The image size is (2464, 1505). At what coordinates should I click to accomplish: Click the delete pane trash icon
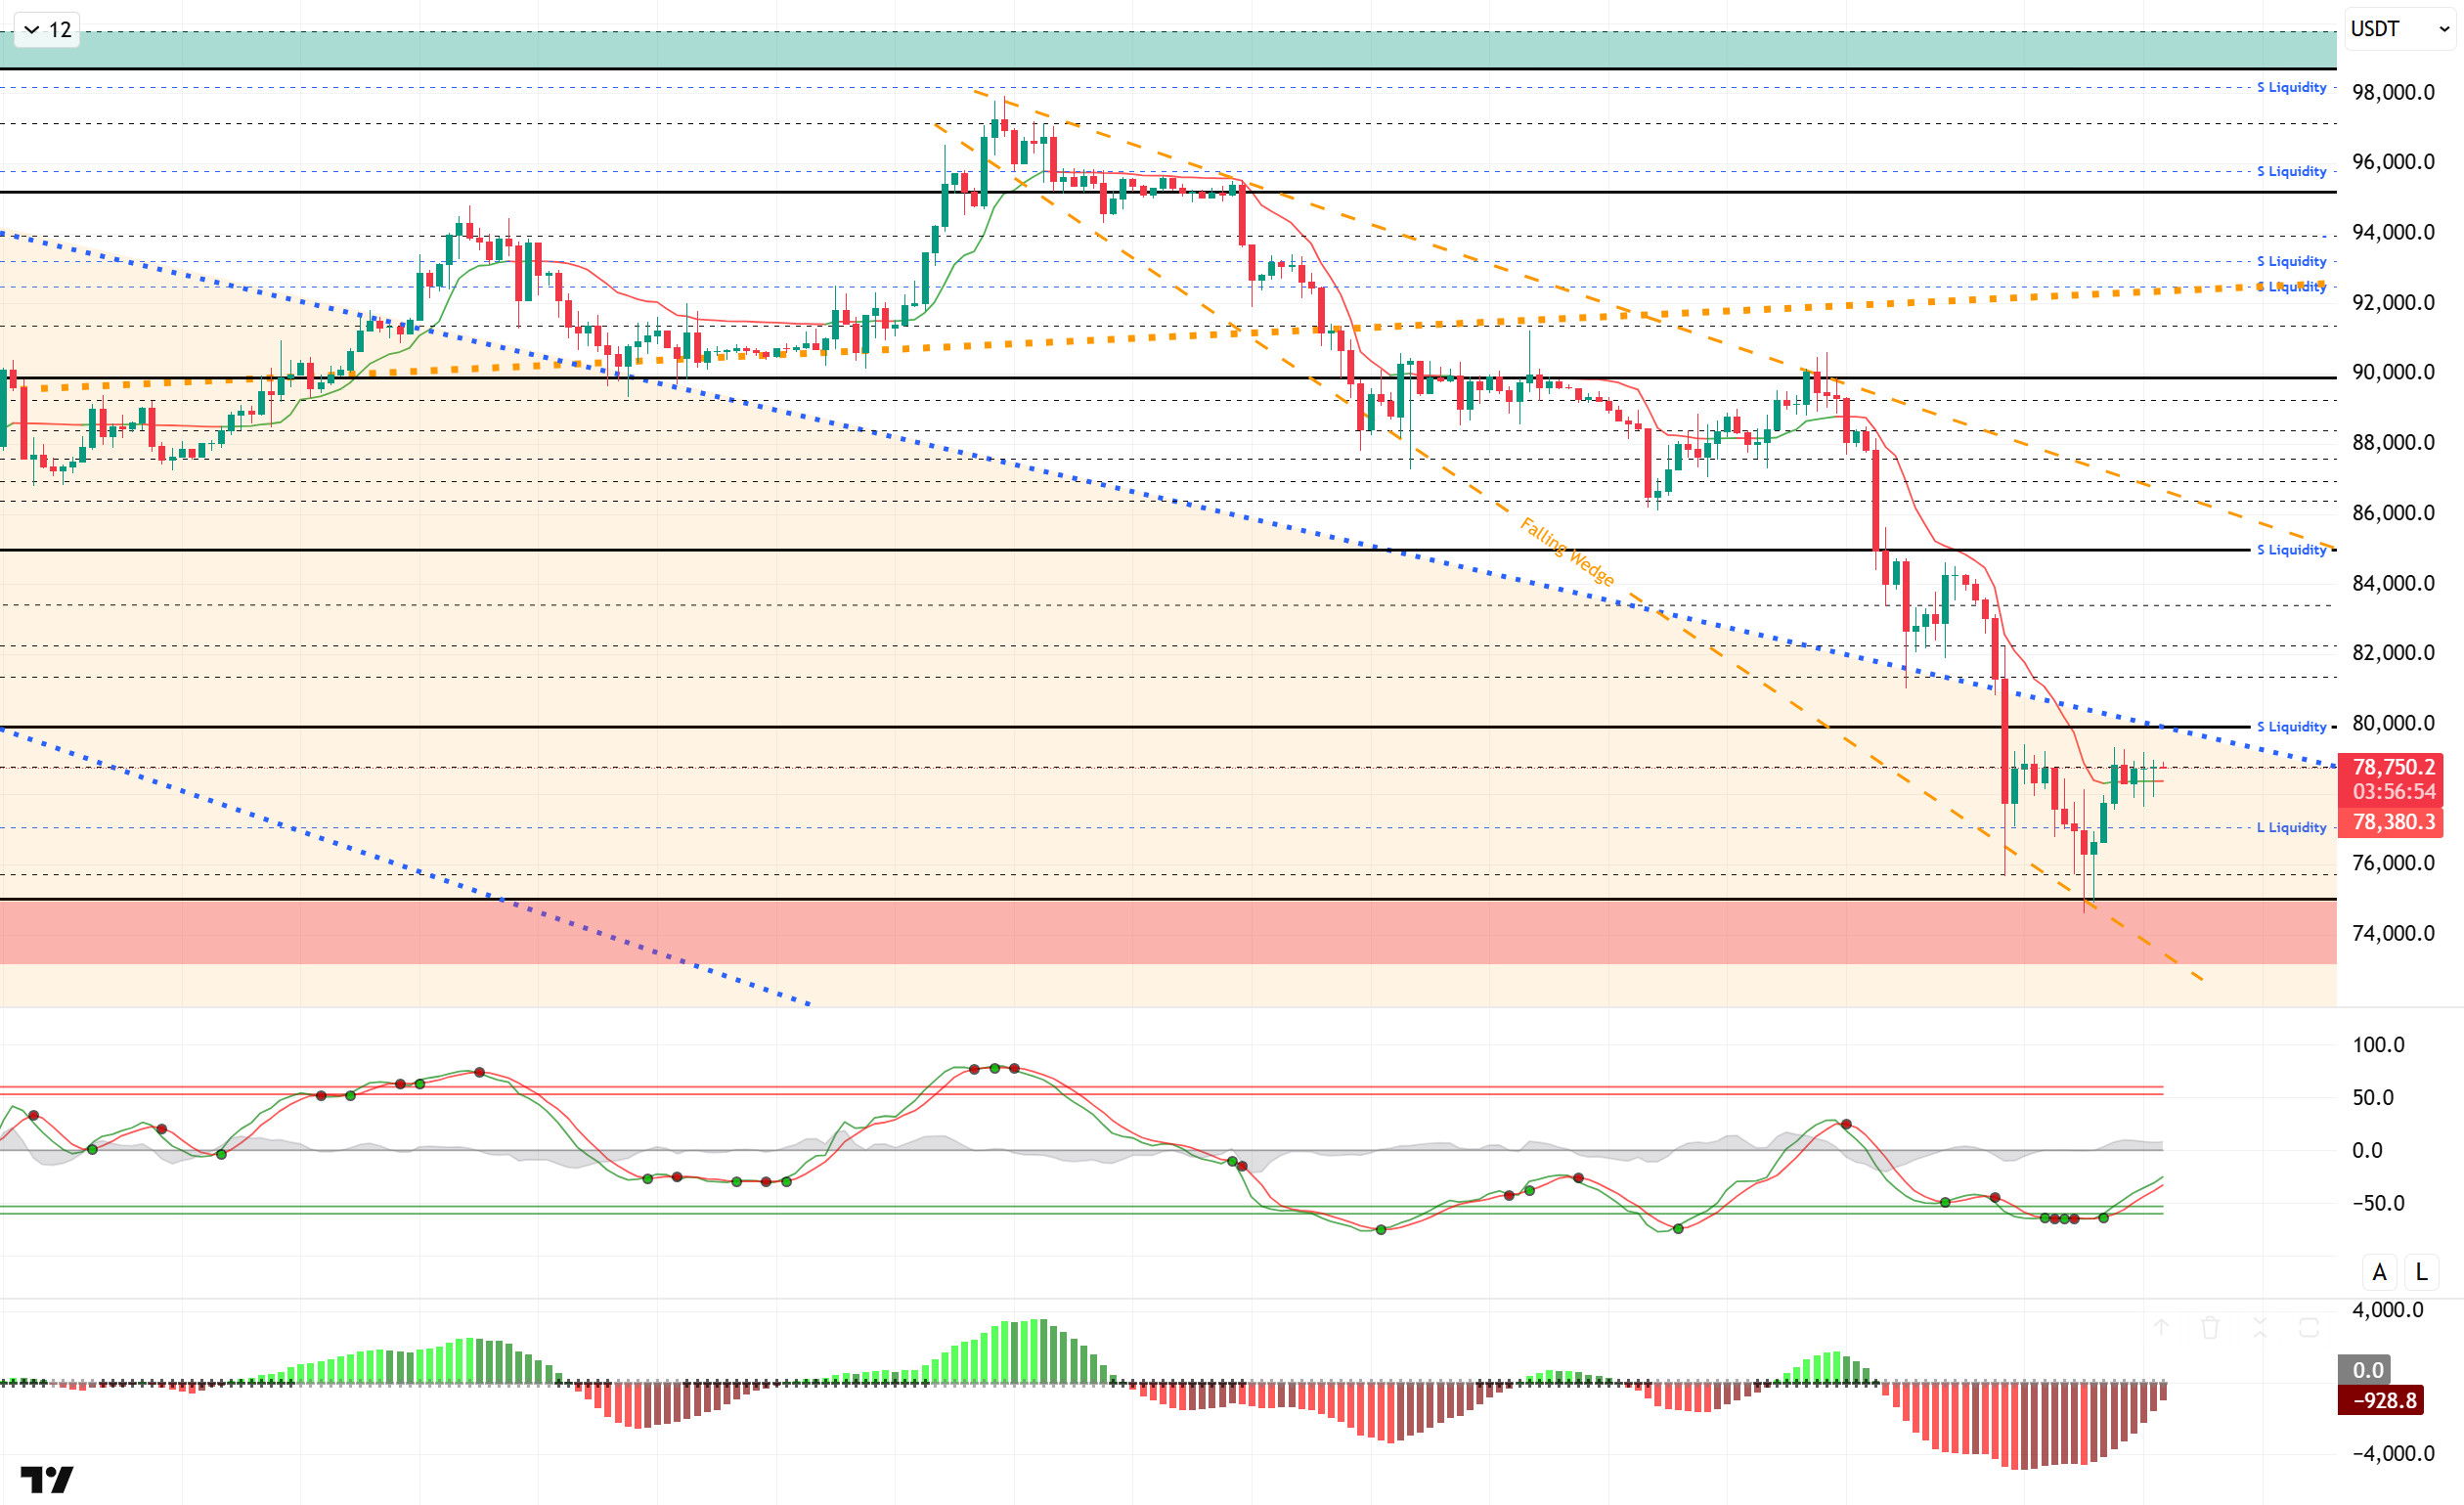tap(2210, 1328)
